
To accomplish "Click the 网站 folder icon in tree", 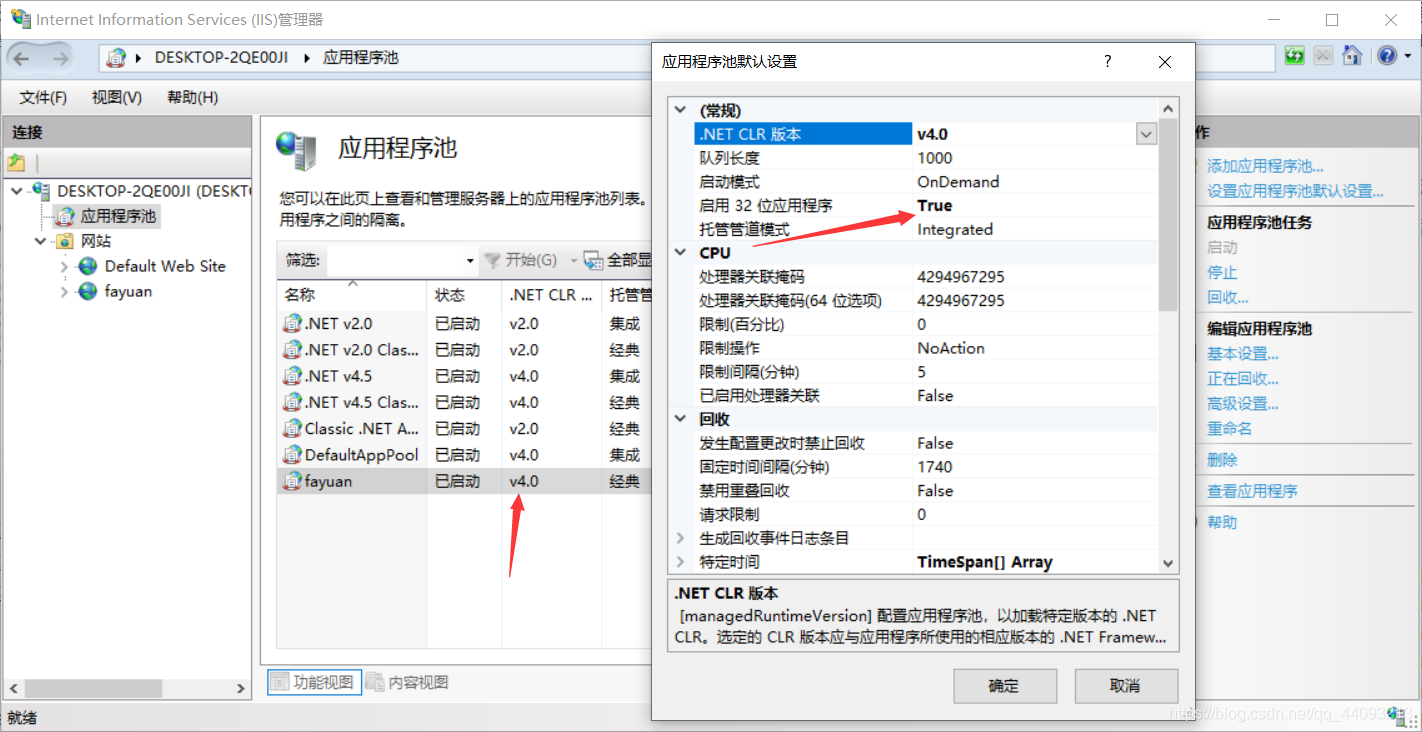I will [64, 241].
